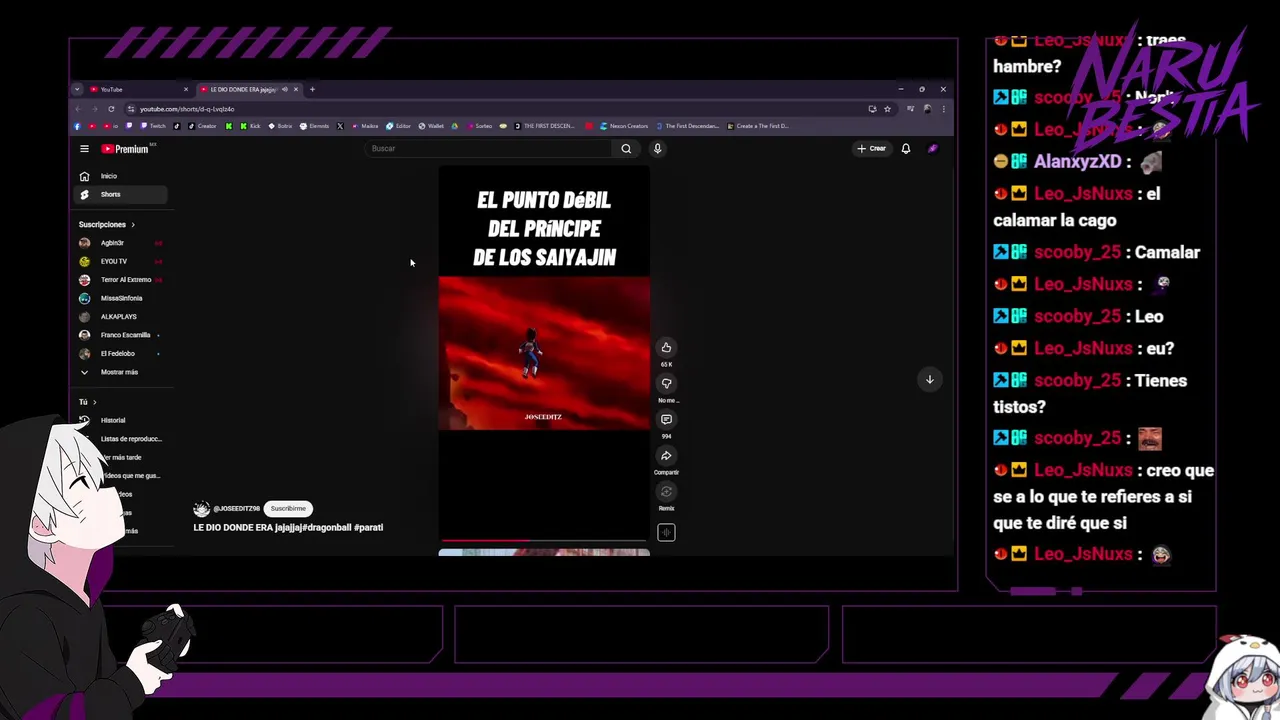This screenshot has height=720, width=1280.
Task: Go to next short with down arrow
Action: click(929, 379)
